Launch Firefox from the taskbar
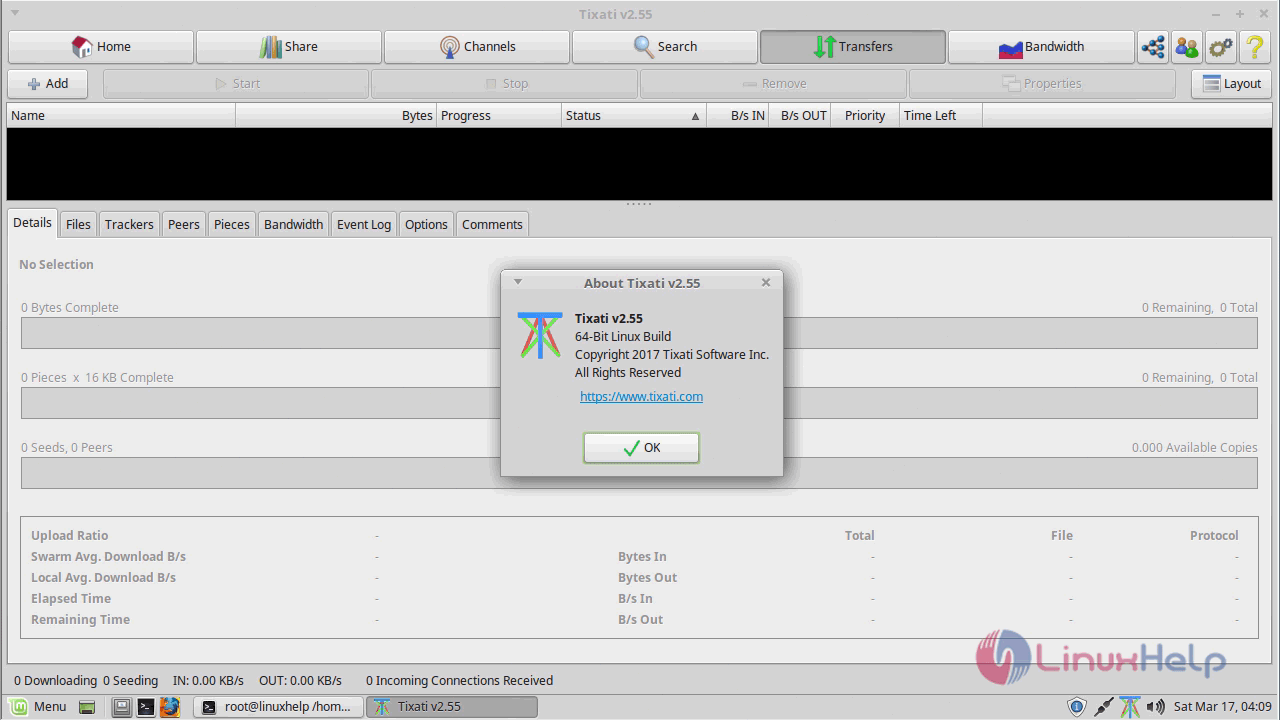 [170, 707]
